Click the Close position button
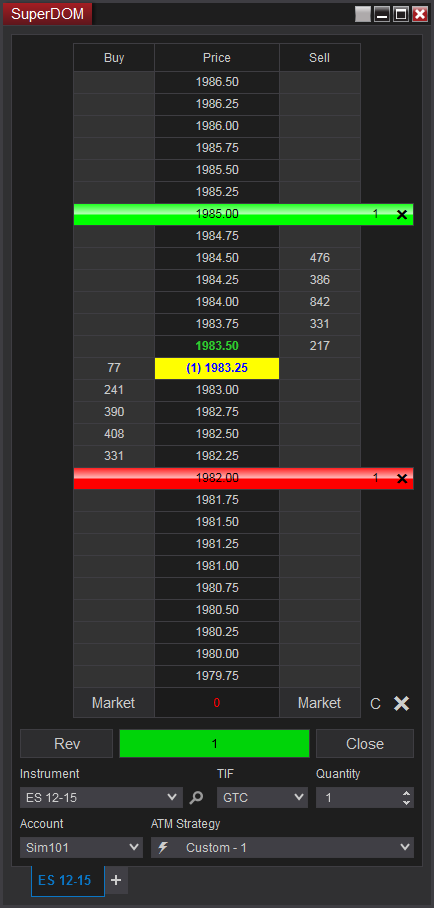 365,744
